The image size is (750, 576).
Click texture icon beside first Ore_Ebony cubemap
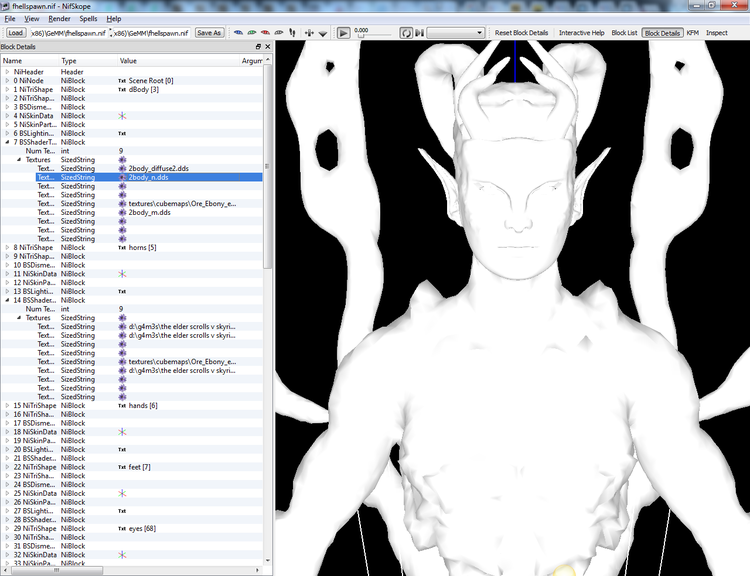coord(122,203)
